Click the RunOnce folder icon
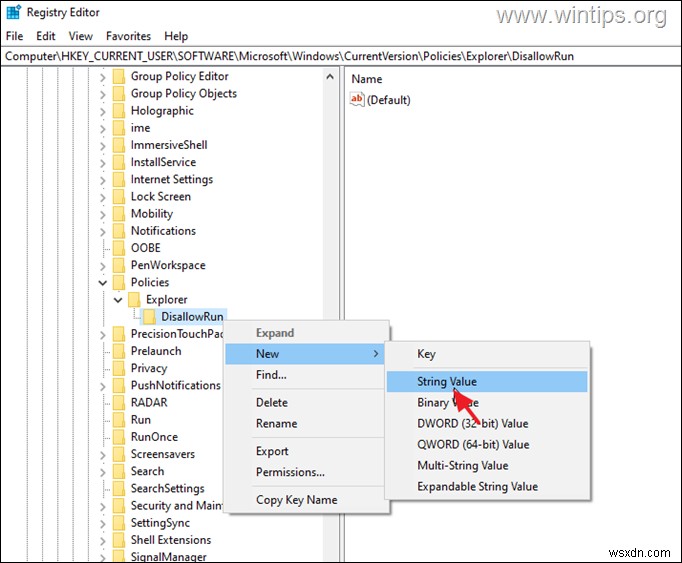The image size is (682, 563). (119, 437)
